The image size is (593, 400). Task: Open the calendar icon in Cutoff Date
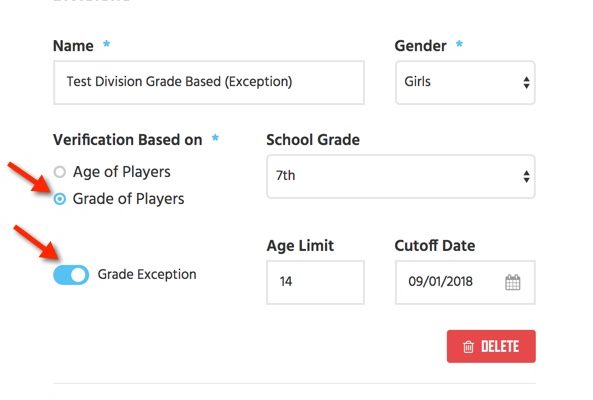click(x=512, y=282)
